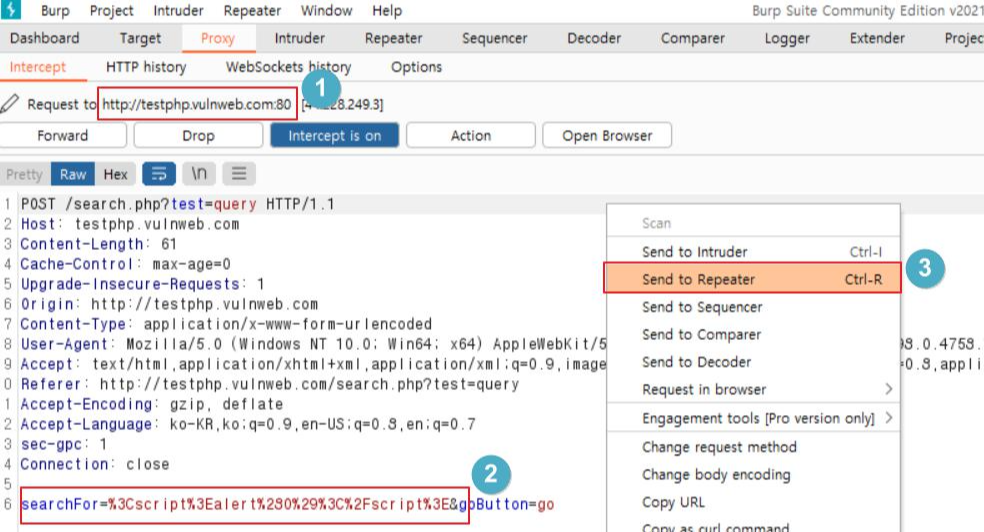Open the Proxy Options sub-tab
The image size is (984, 532).
tap(416, 67)
